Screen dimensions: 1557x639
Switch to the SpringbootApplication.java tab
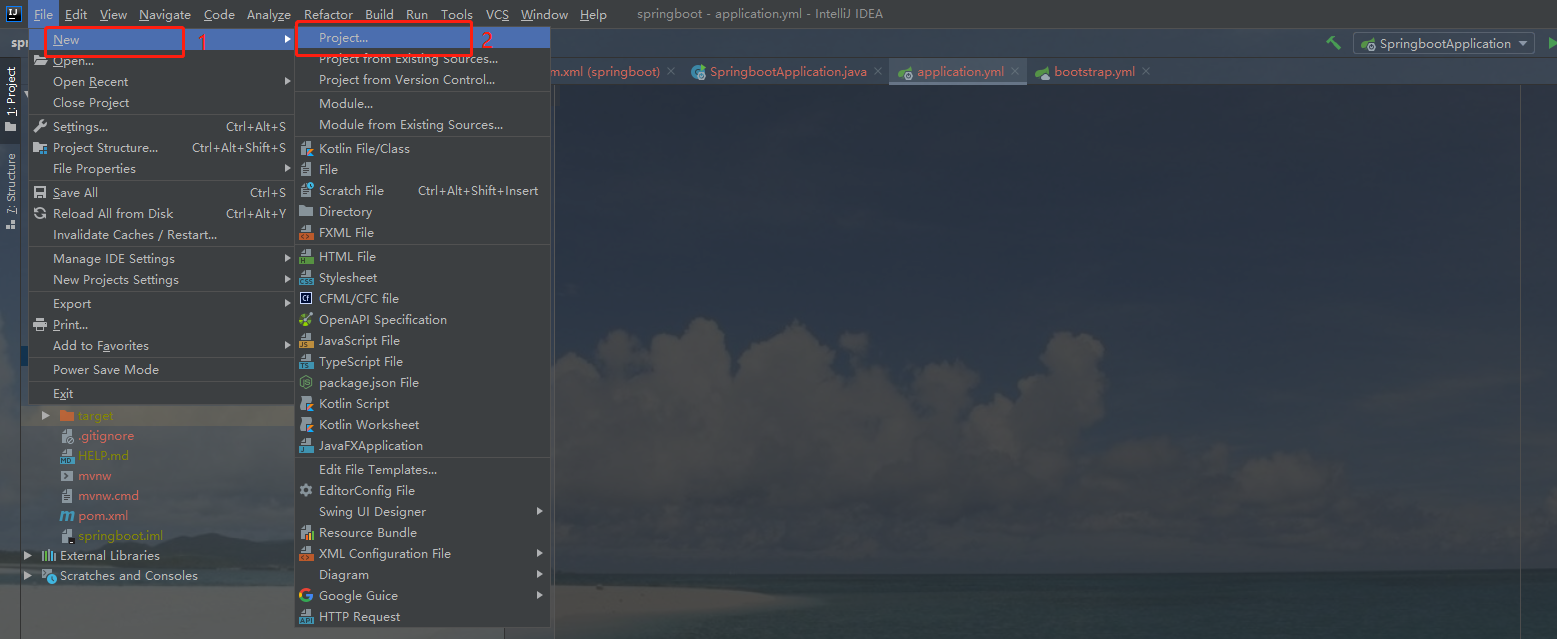[x=788, y=72]
